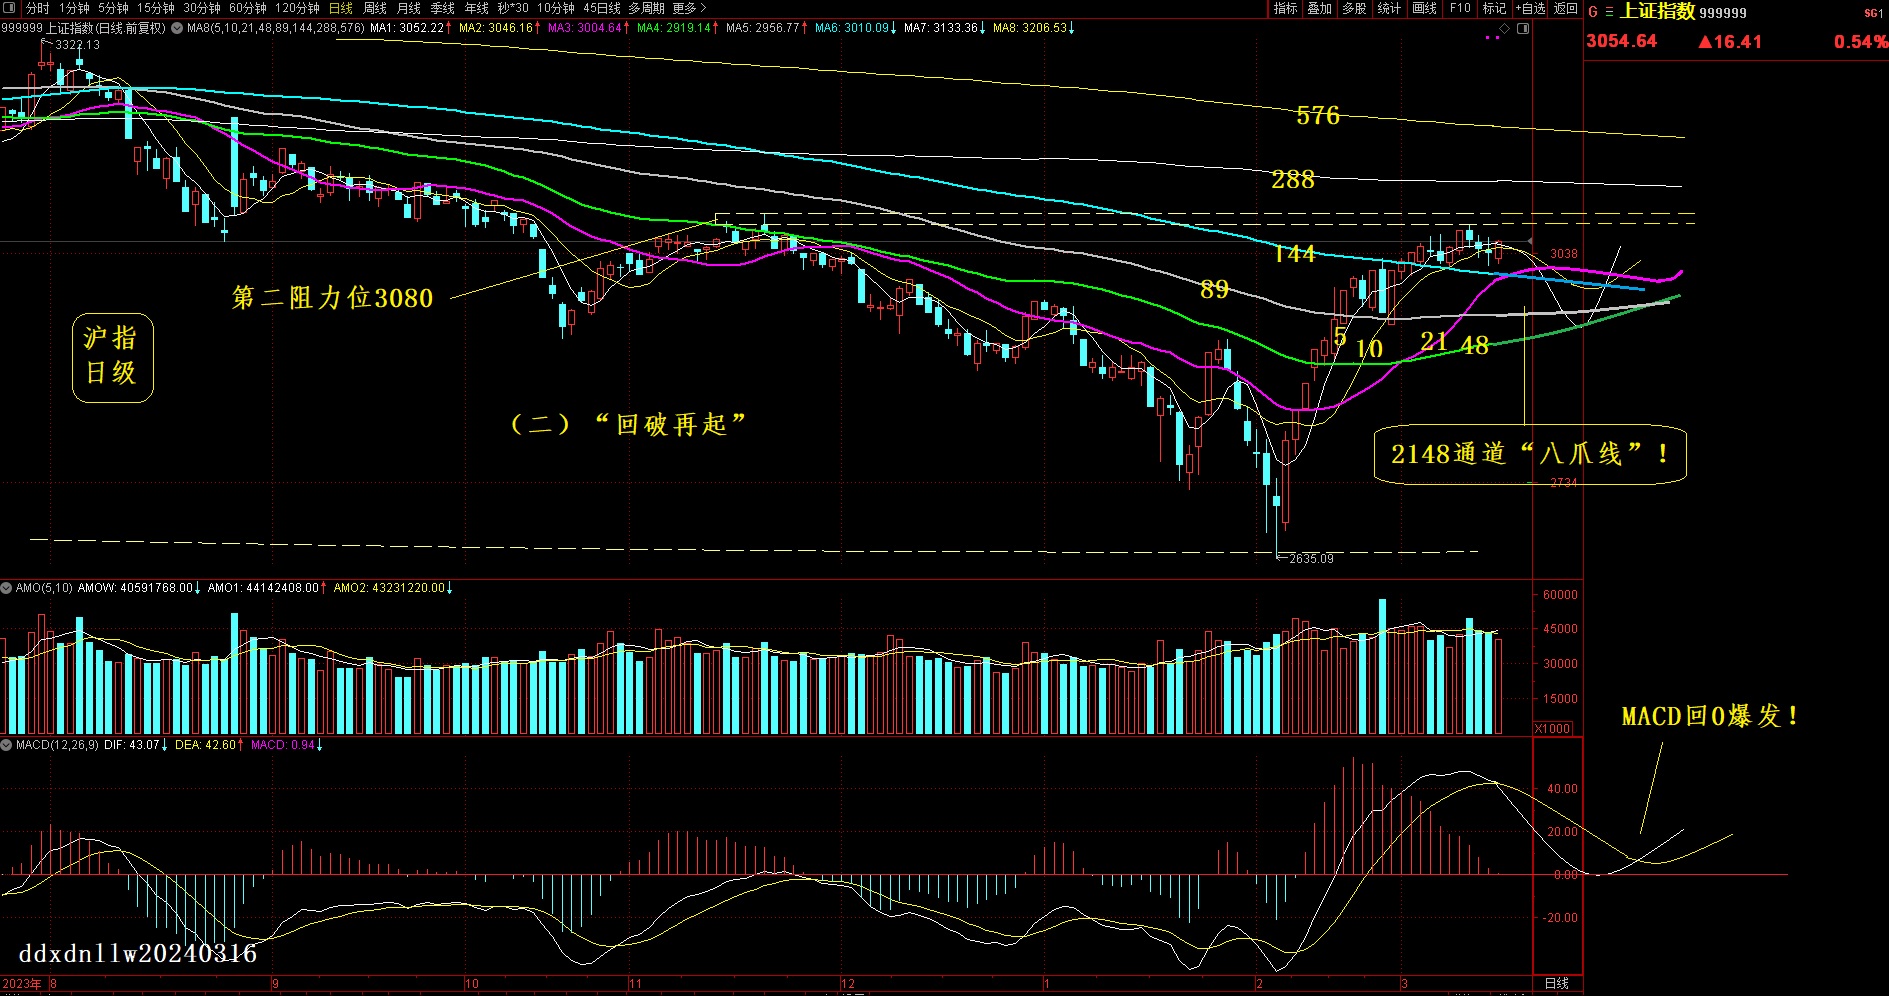The image size is (1889, 996).
Task: Click the panel layout icon before 分时
Action: tap(10, 8)
